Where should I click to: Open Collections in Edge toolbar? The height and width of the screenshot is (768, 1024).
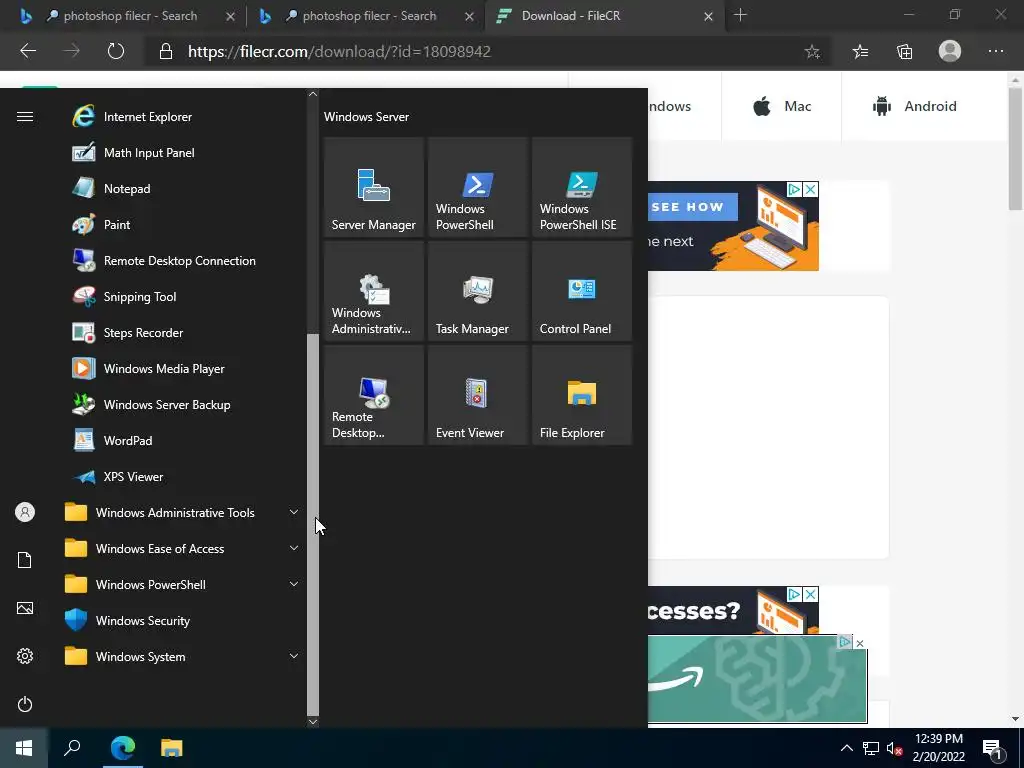click(x=904, y=52)
